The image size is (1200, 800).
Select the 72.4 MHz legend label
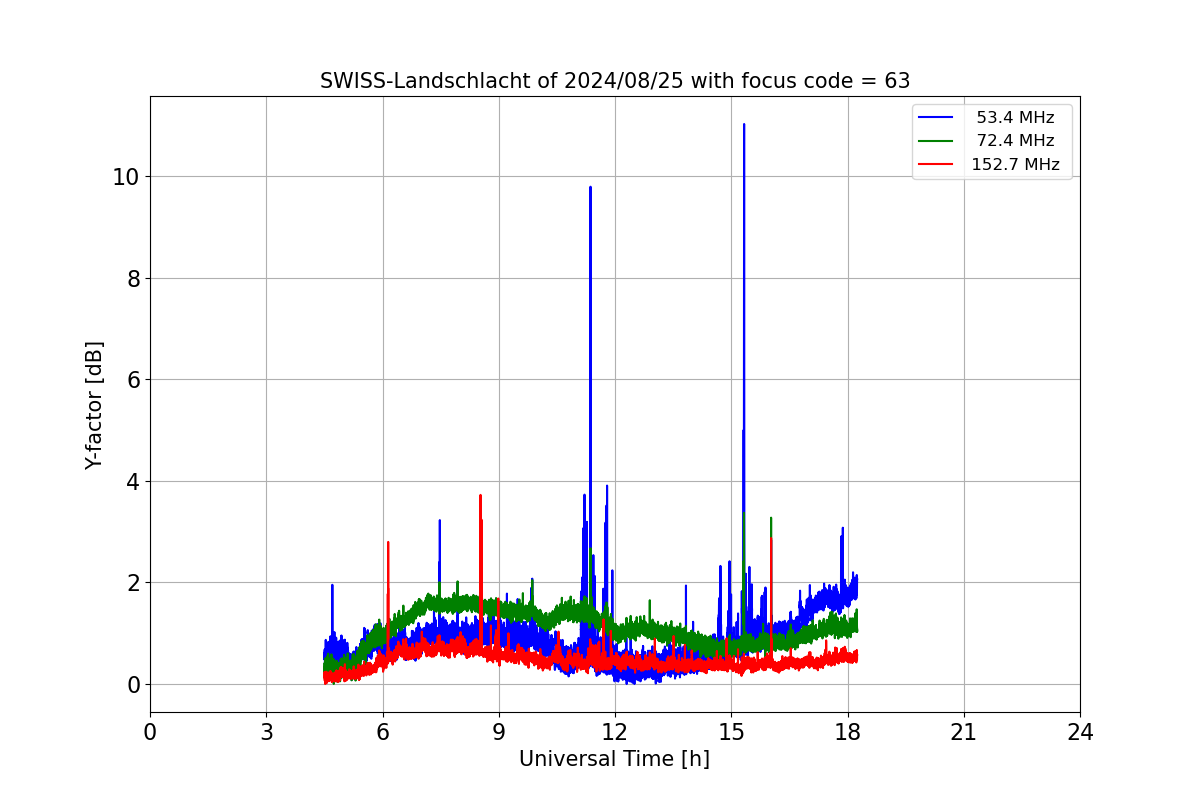1015,141
